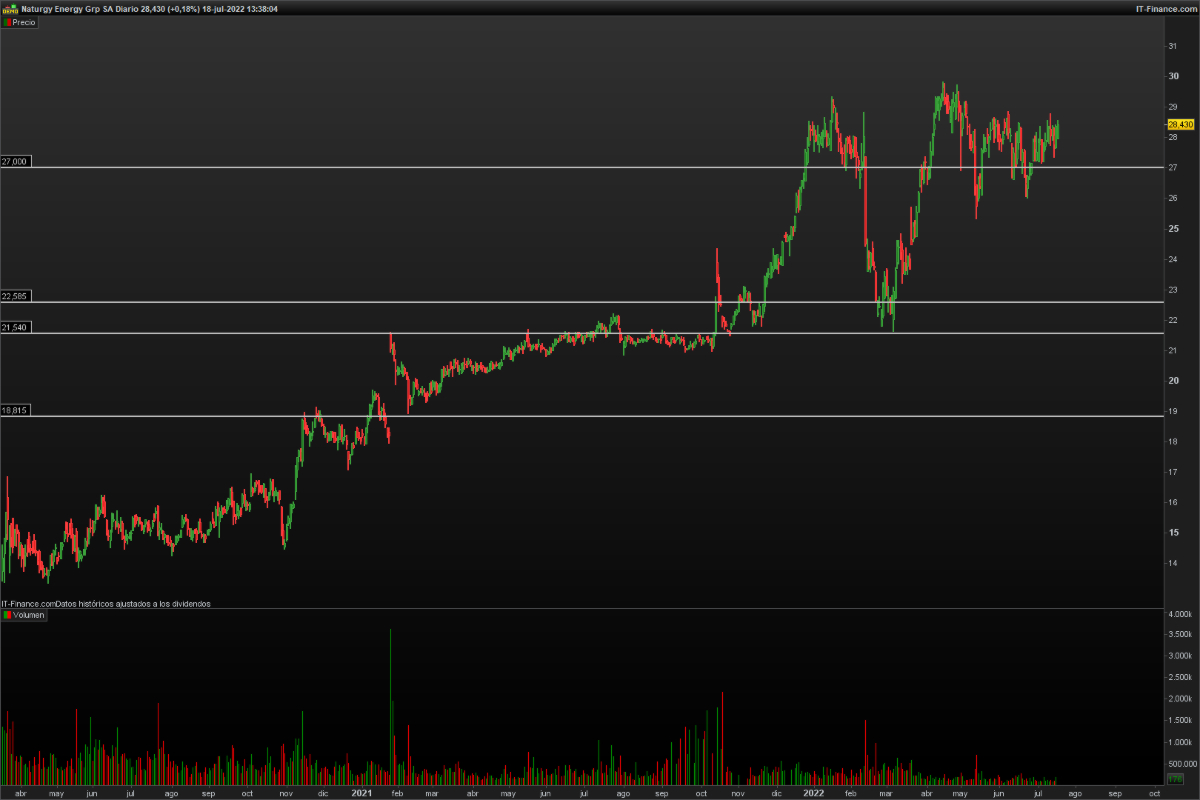
Task: Select the 27,000 horizontal line label
Action: point(16,161)
